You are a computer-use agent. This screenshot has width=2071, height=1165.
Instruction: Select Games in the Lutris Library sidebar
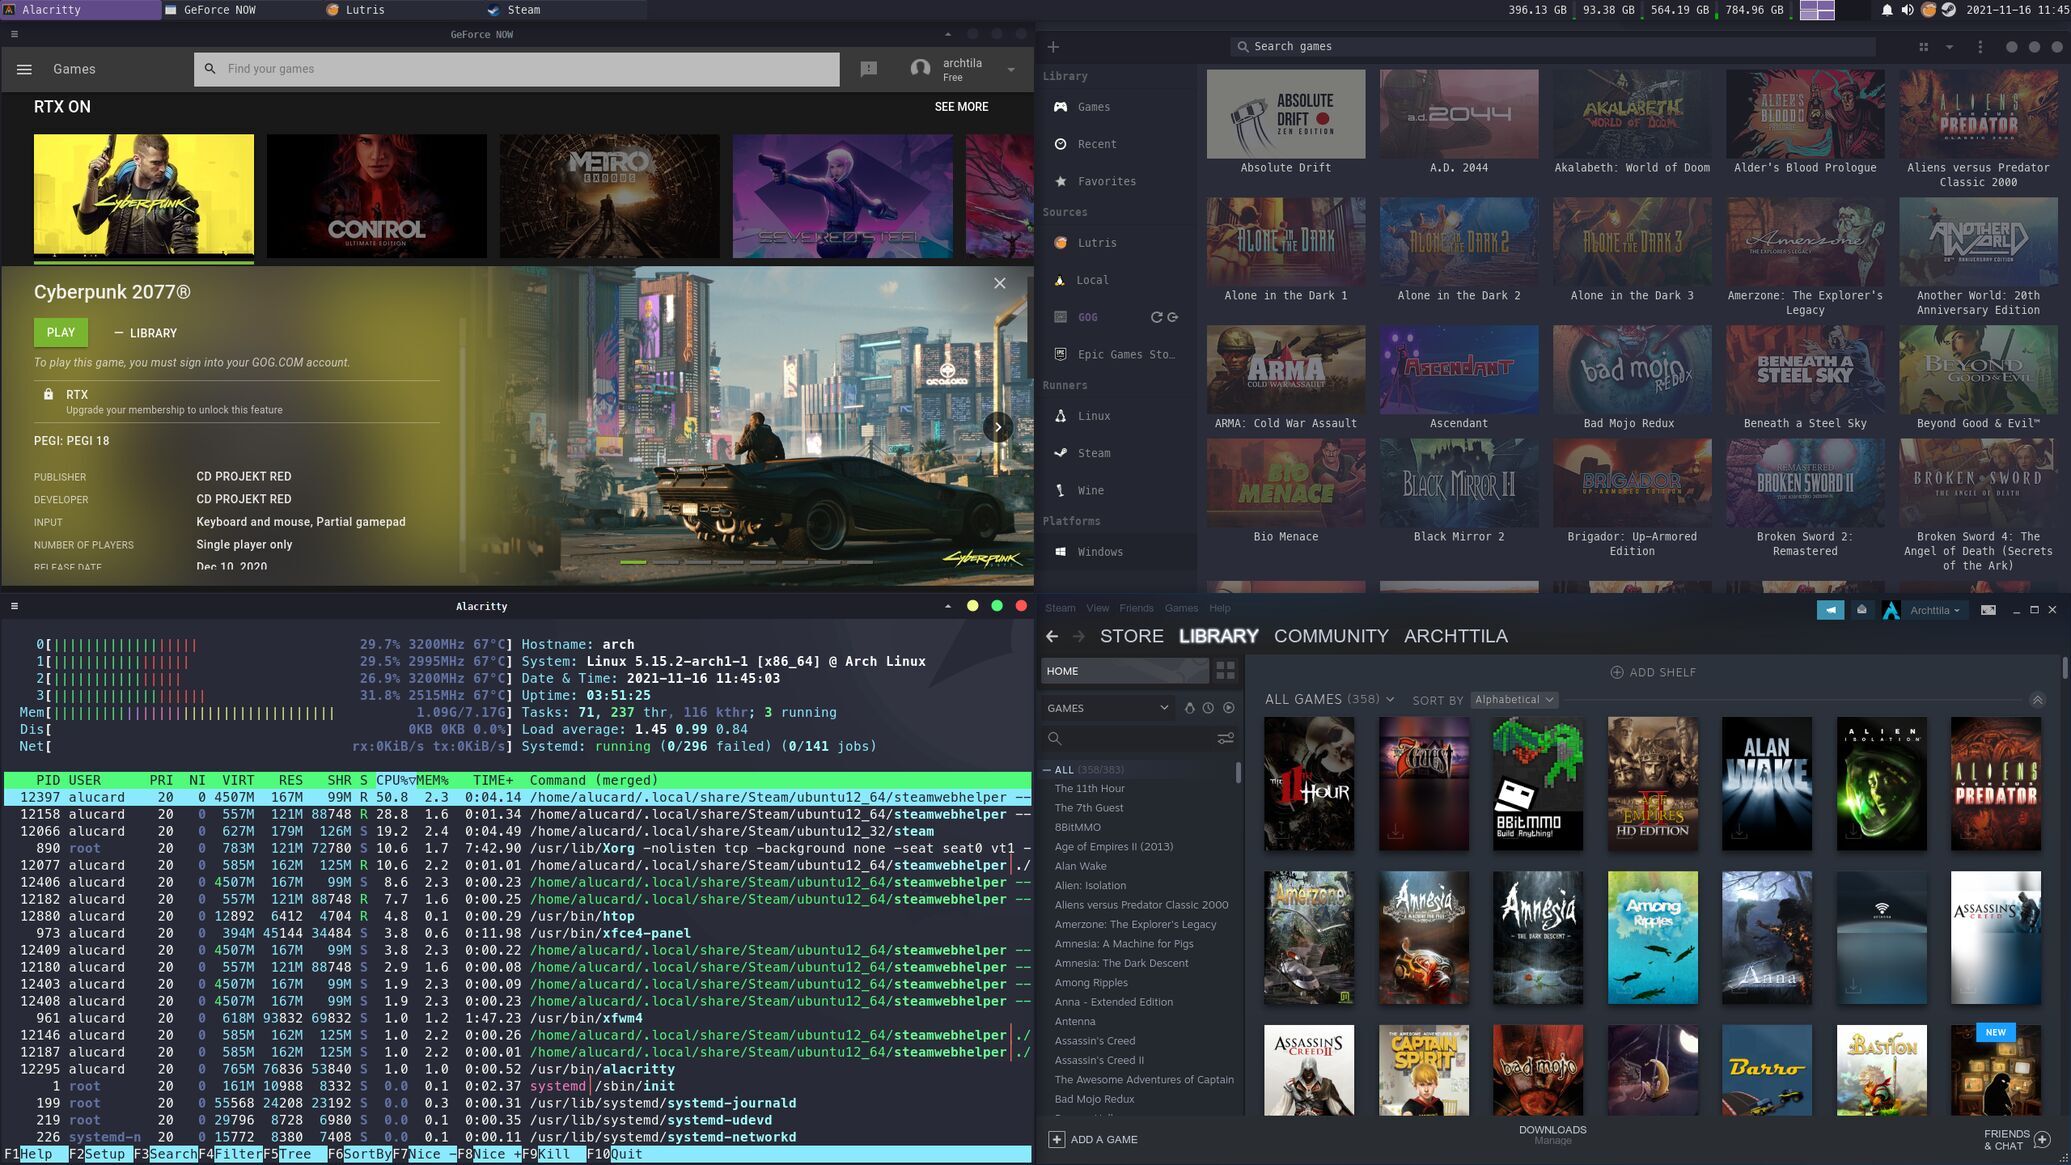tap(1116, 107)
